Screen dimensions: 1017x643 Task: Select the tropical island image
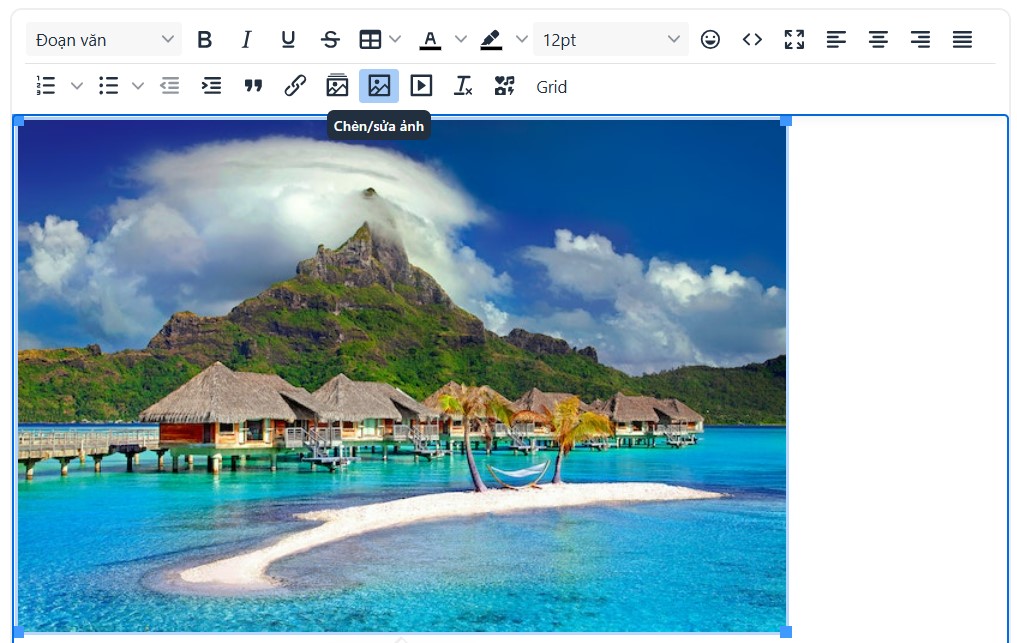[x=402, y=376]
